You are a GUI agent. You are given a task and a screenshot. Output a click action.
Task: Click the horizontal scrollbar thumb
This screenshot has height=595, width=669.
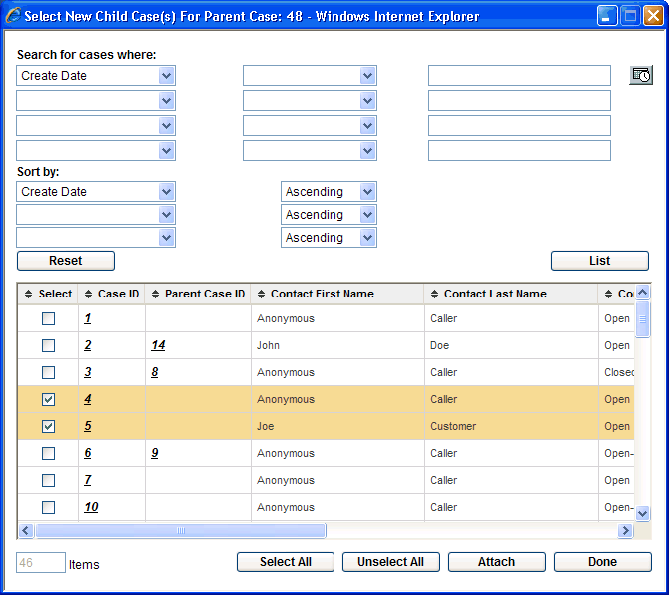(x=181, y=530)
